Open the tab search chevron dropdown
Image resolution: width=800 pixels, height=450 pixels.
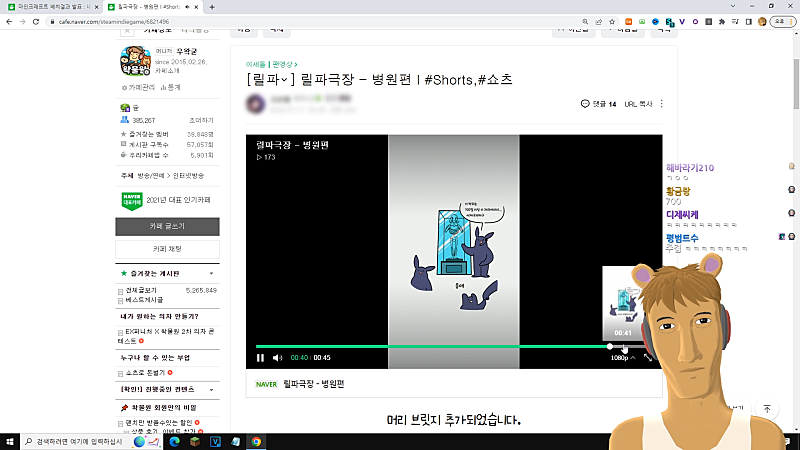(733, 6)
